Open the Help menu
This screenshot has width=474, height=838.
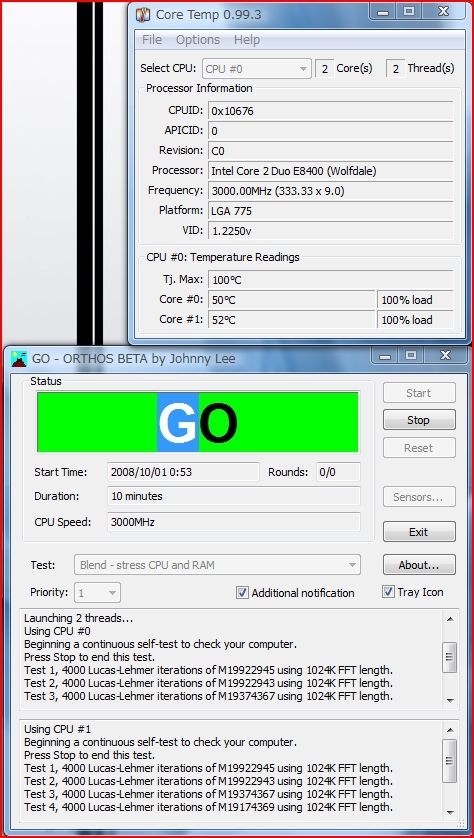coord(247,40)
